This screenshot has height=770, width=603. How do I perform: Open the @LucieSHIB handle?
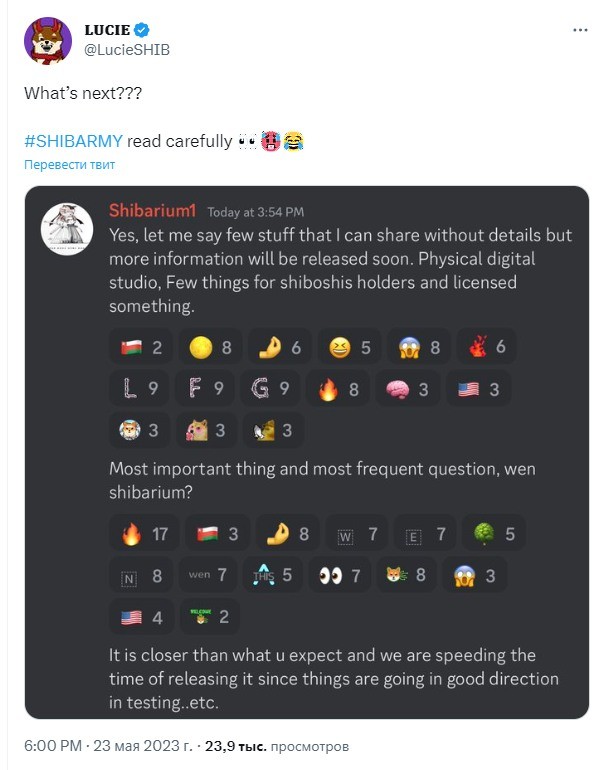pyautogui.click(x=127, y=50)
